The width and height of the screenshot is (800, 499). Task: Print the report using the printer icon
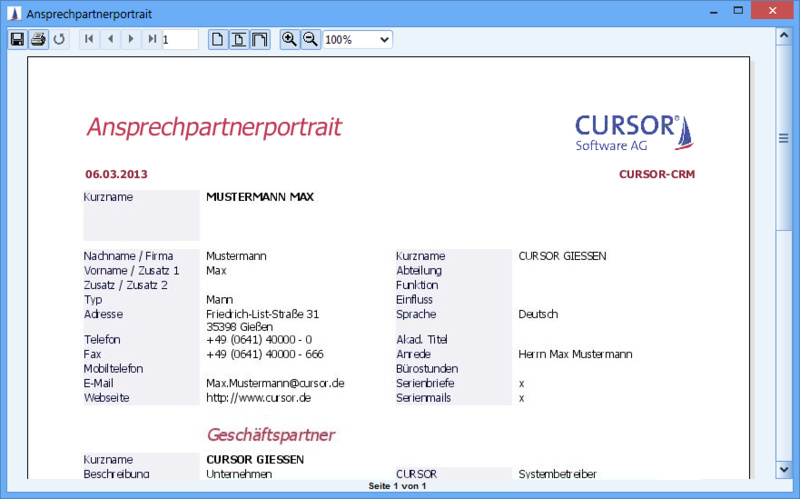(x=38, y=40)
